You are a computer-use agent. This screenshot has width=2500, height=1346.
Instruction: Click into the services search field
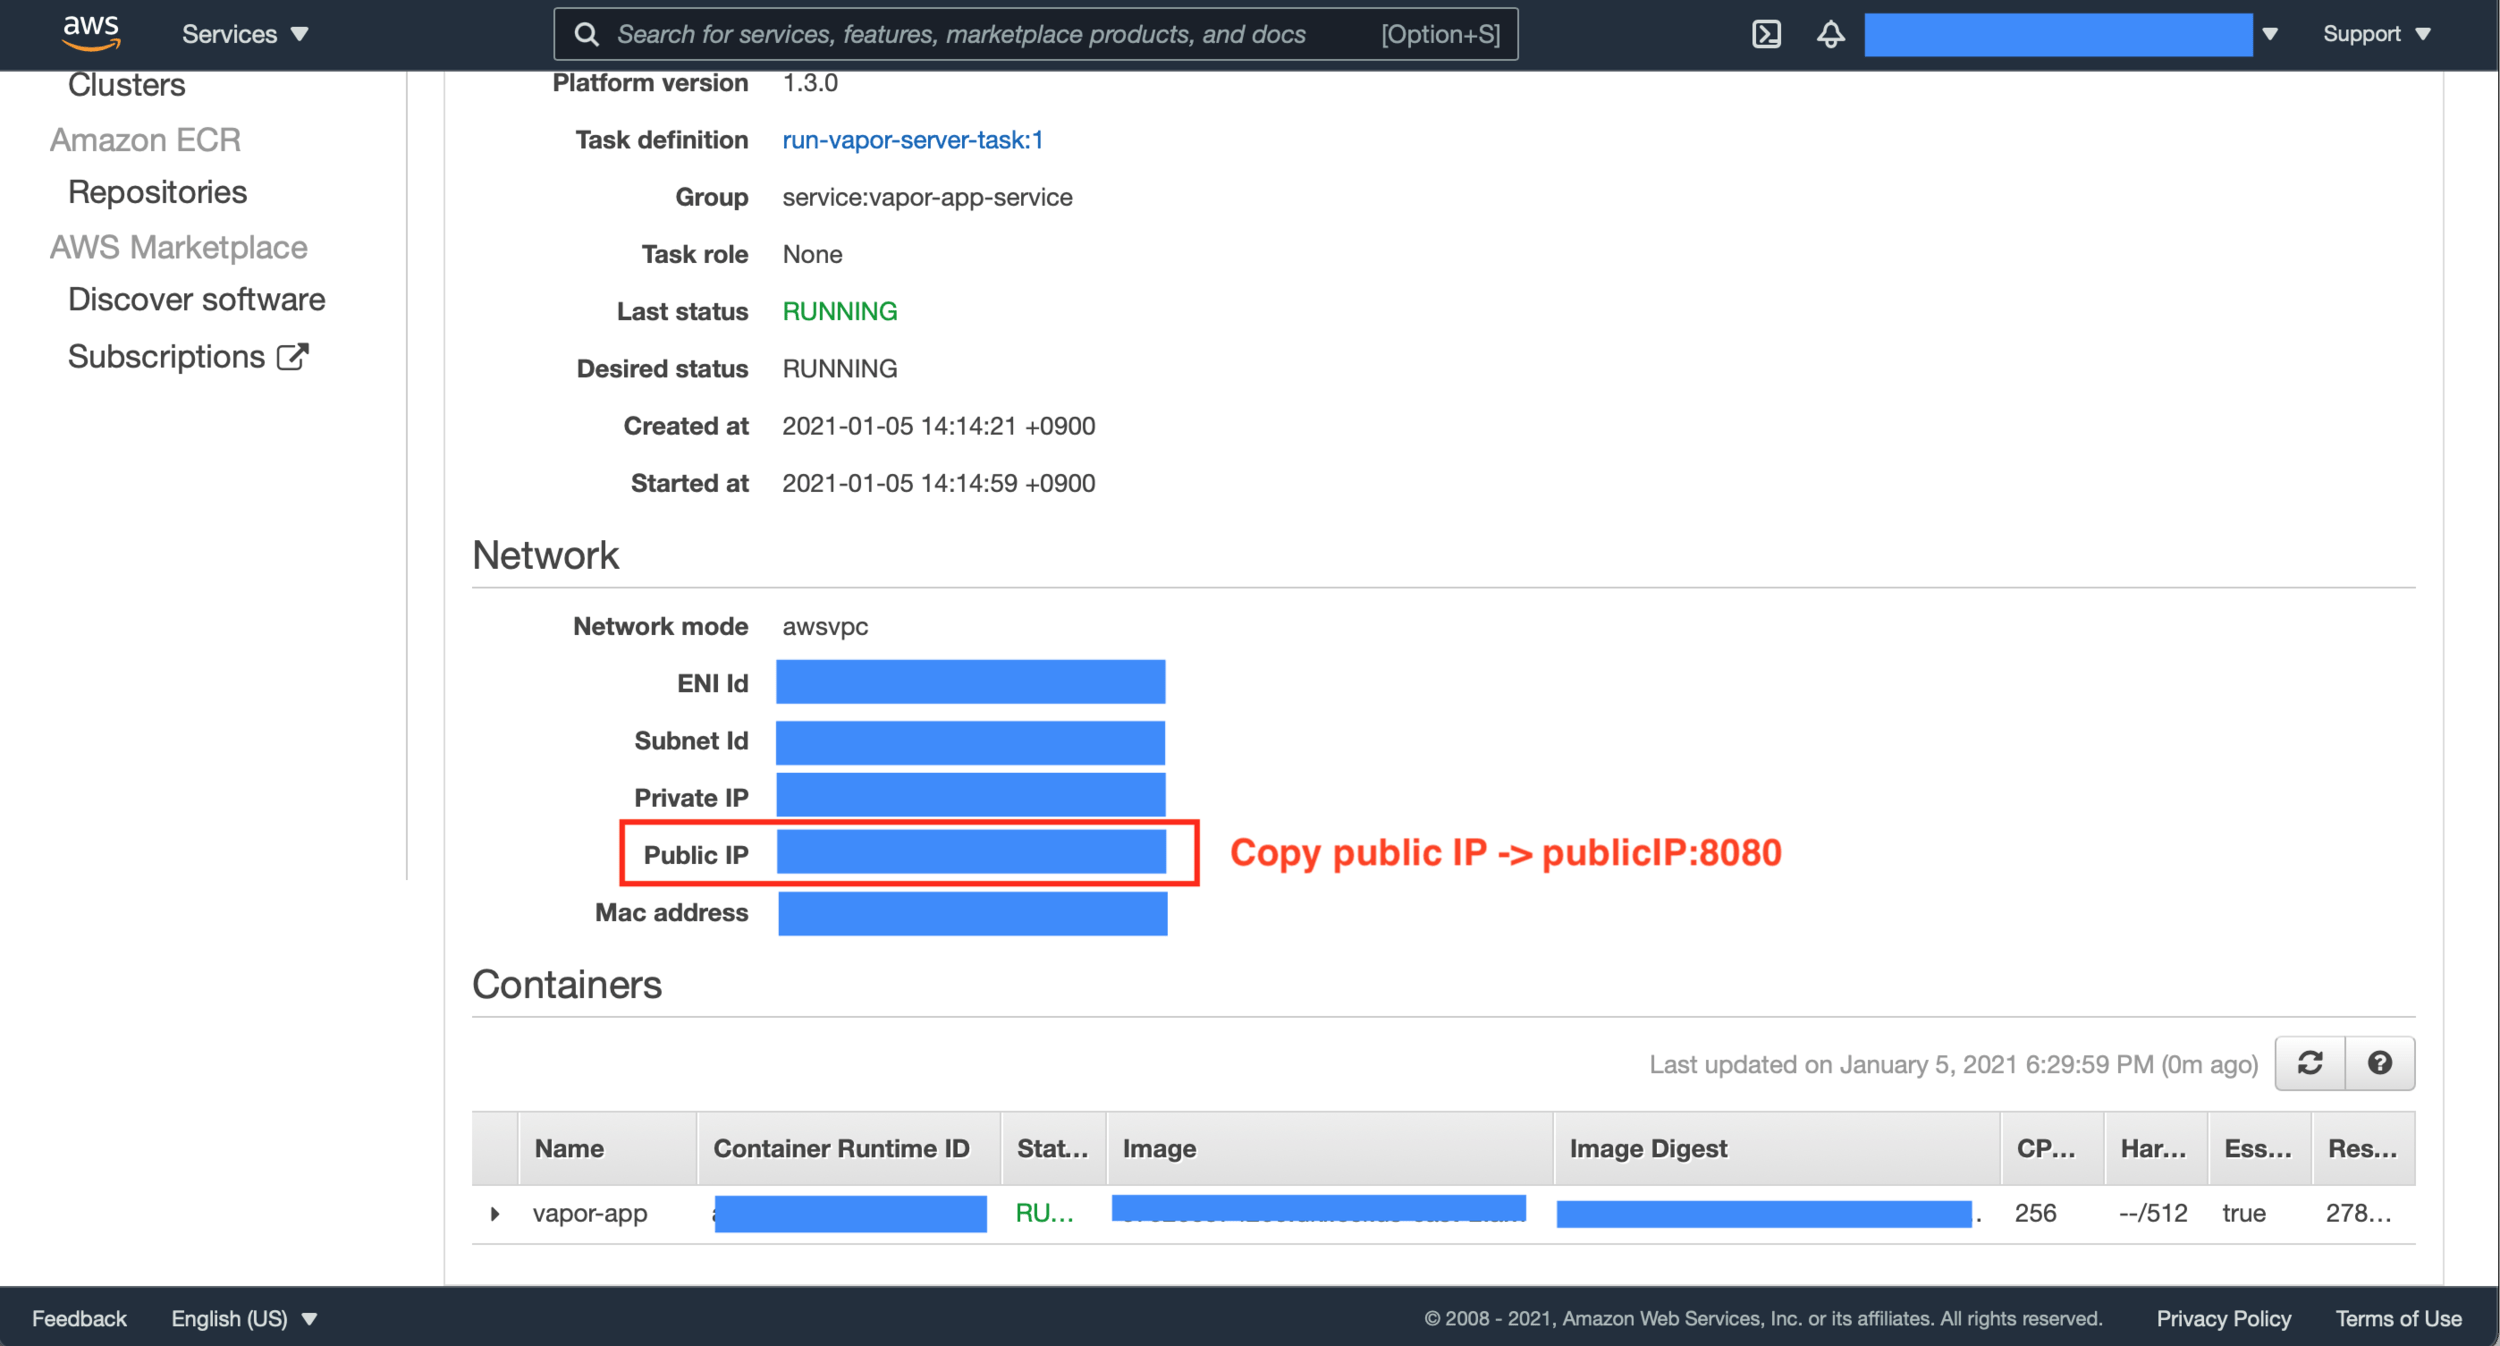coord(960,35)
